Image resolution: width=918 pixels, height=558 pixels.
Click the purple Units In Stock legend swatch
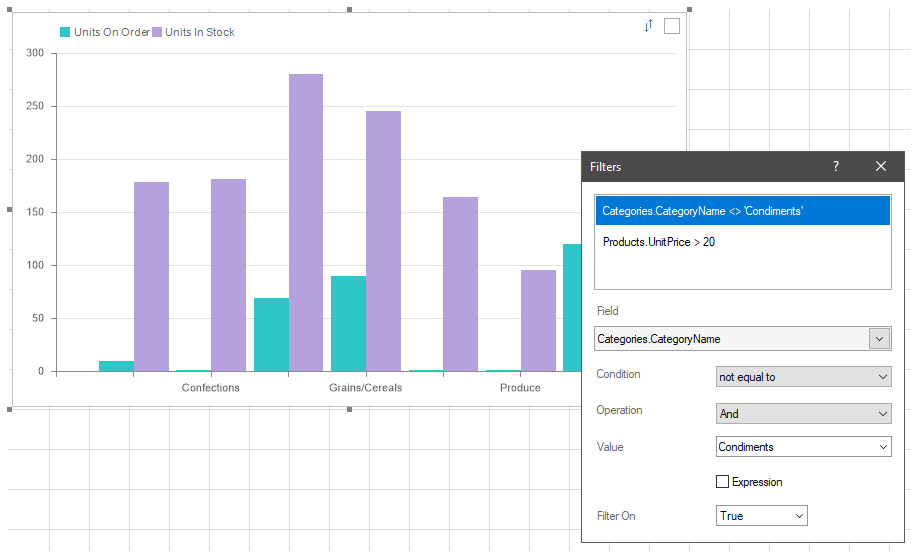pyautogui.click(x=157, y=32)
